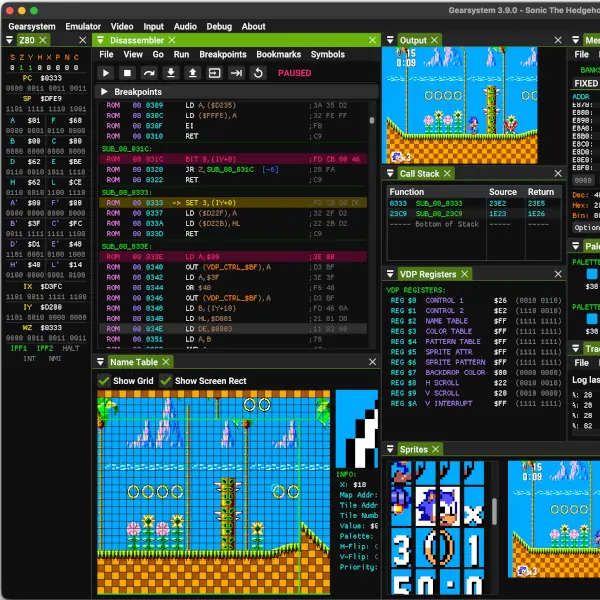Open the Disassembler Symbols menu
Image resolution: width=600 pixels, height=600 pixels.
tap(328, 54)
